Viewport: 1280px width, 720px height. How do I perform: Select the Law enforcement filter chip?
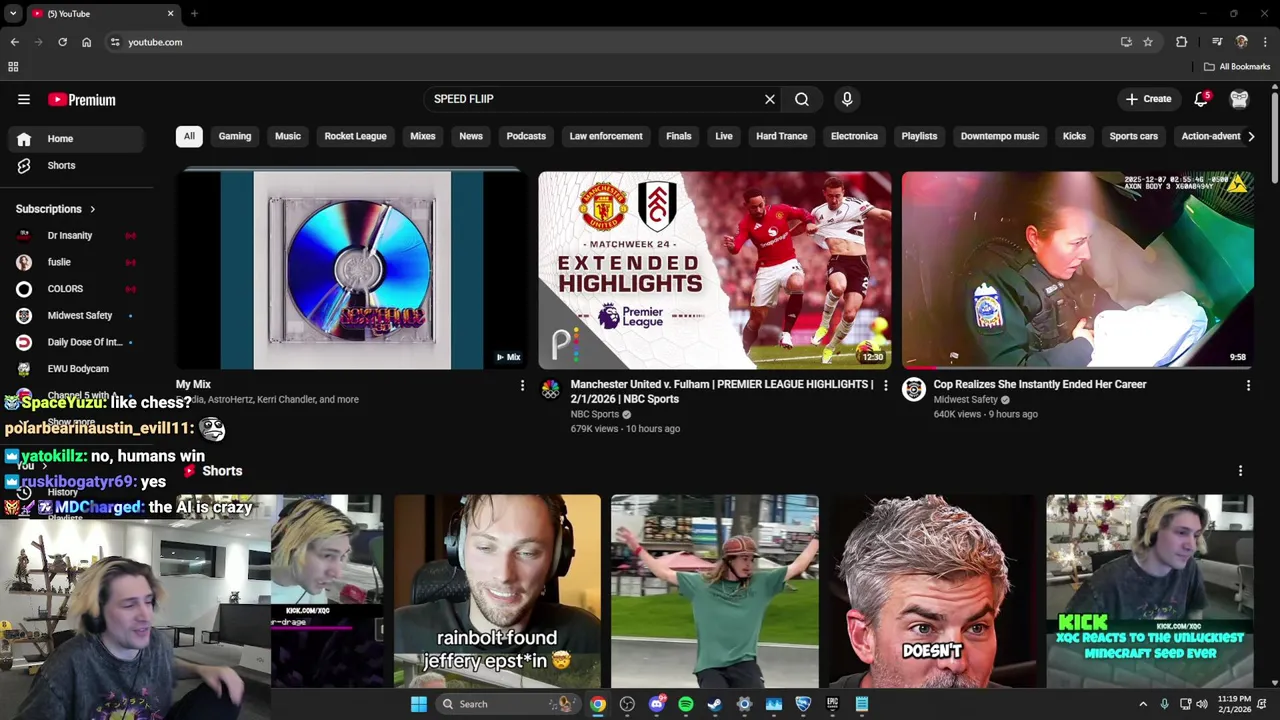(x=606, y=136)
